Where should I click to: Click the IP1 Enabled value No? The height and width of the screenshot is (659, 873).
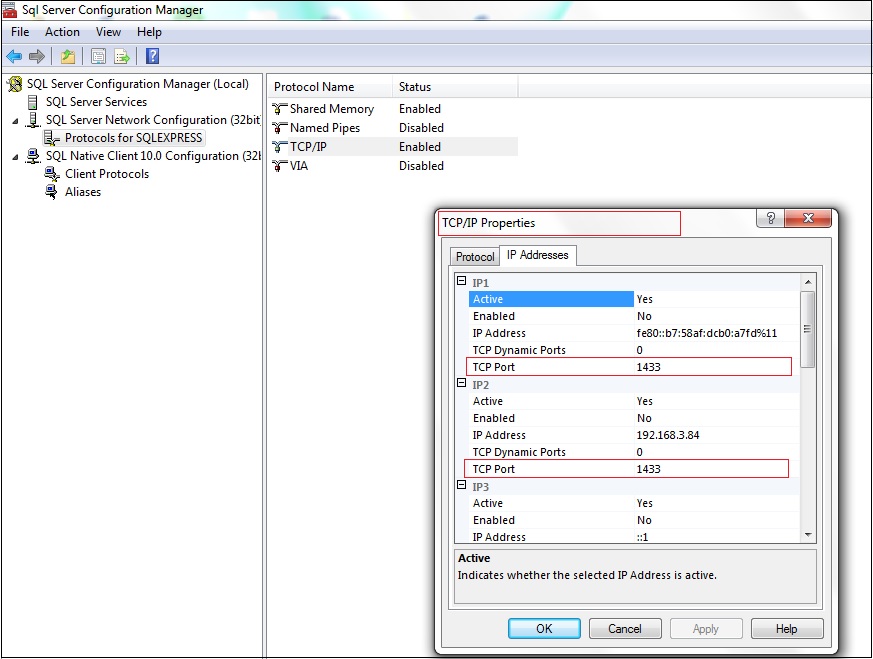tap(644, 316)
